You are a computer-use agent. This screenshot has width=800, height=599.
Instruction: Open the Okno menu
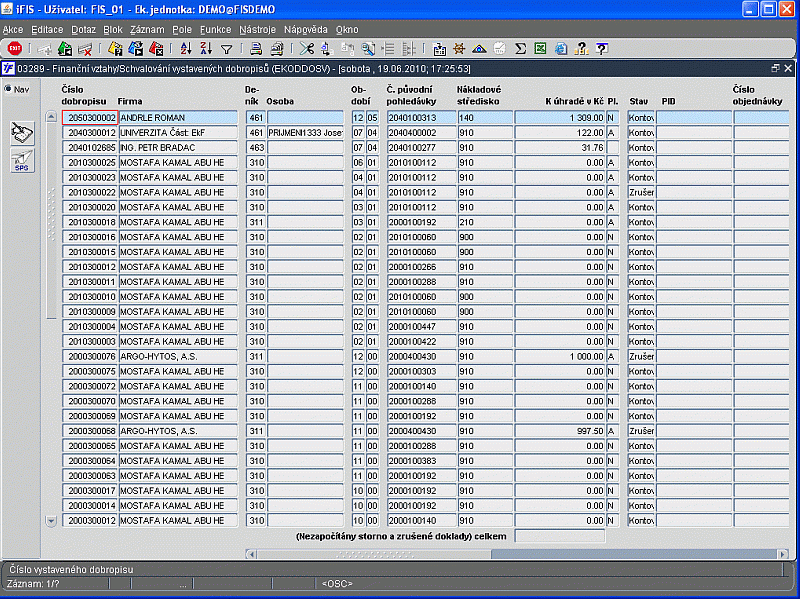(x=347, y=30)
